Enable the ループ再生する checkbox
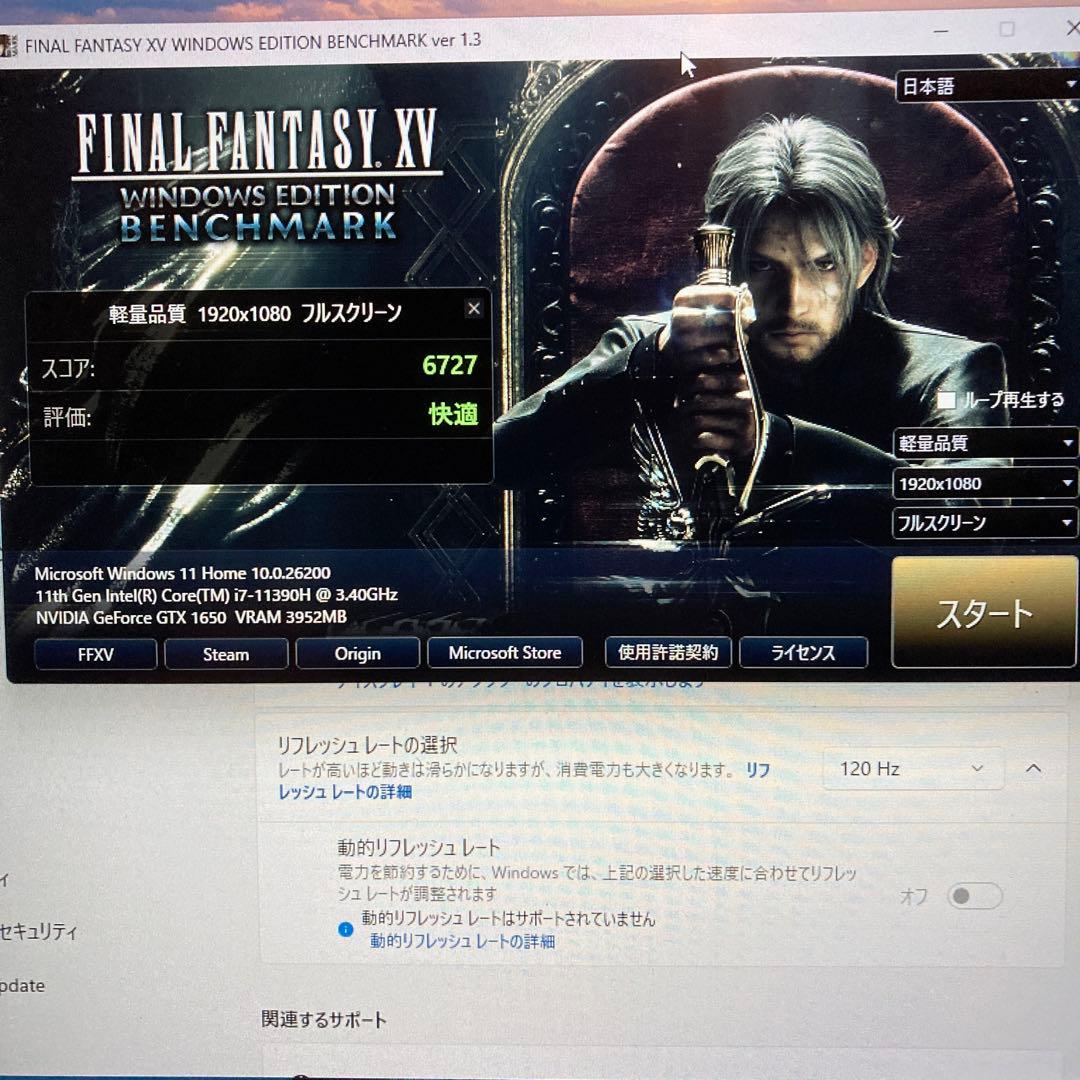1080x1080 pixels. tap(946, 400)
